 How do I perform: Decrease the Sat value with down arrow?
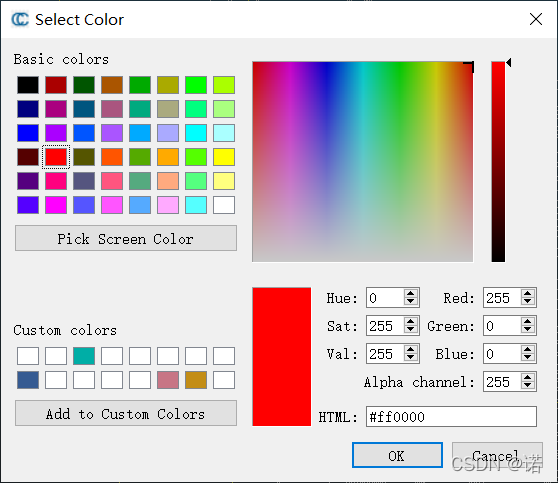pyautogui.click(x=411, y=329)
